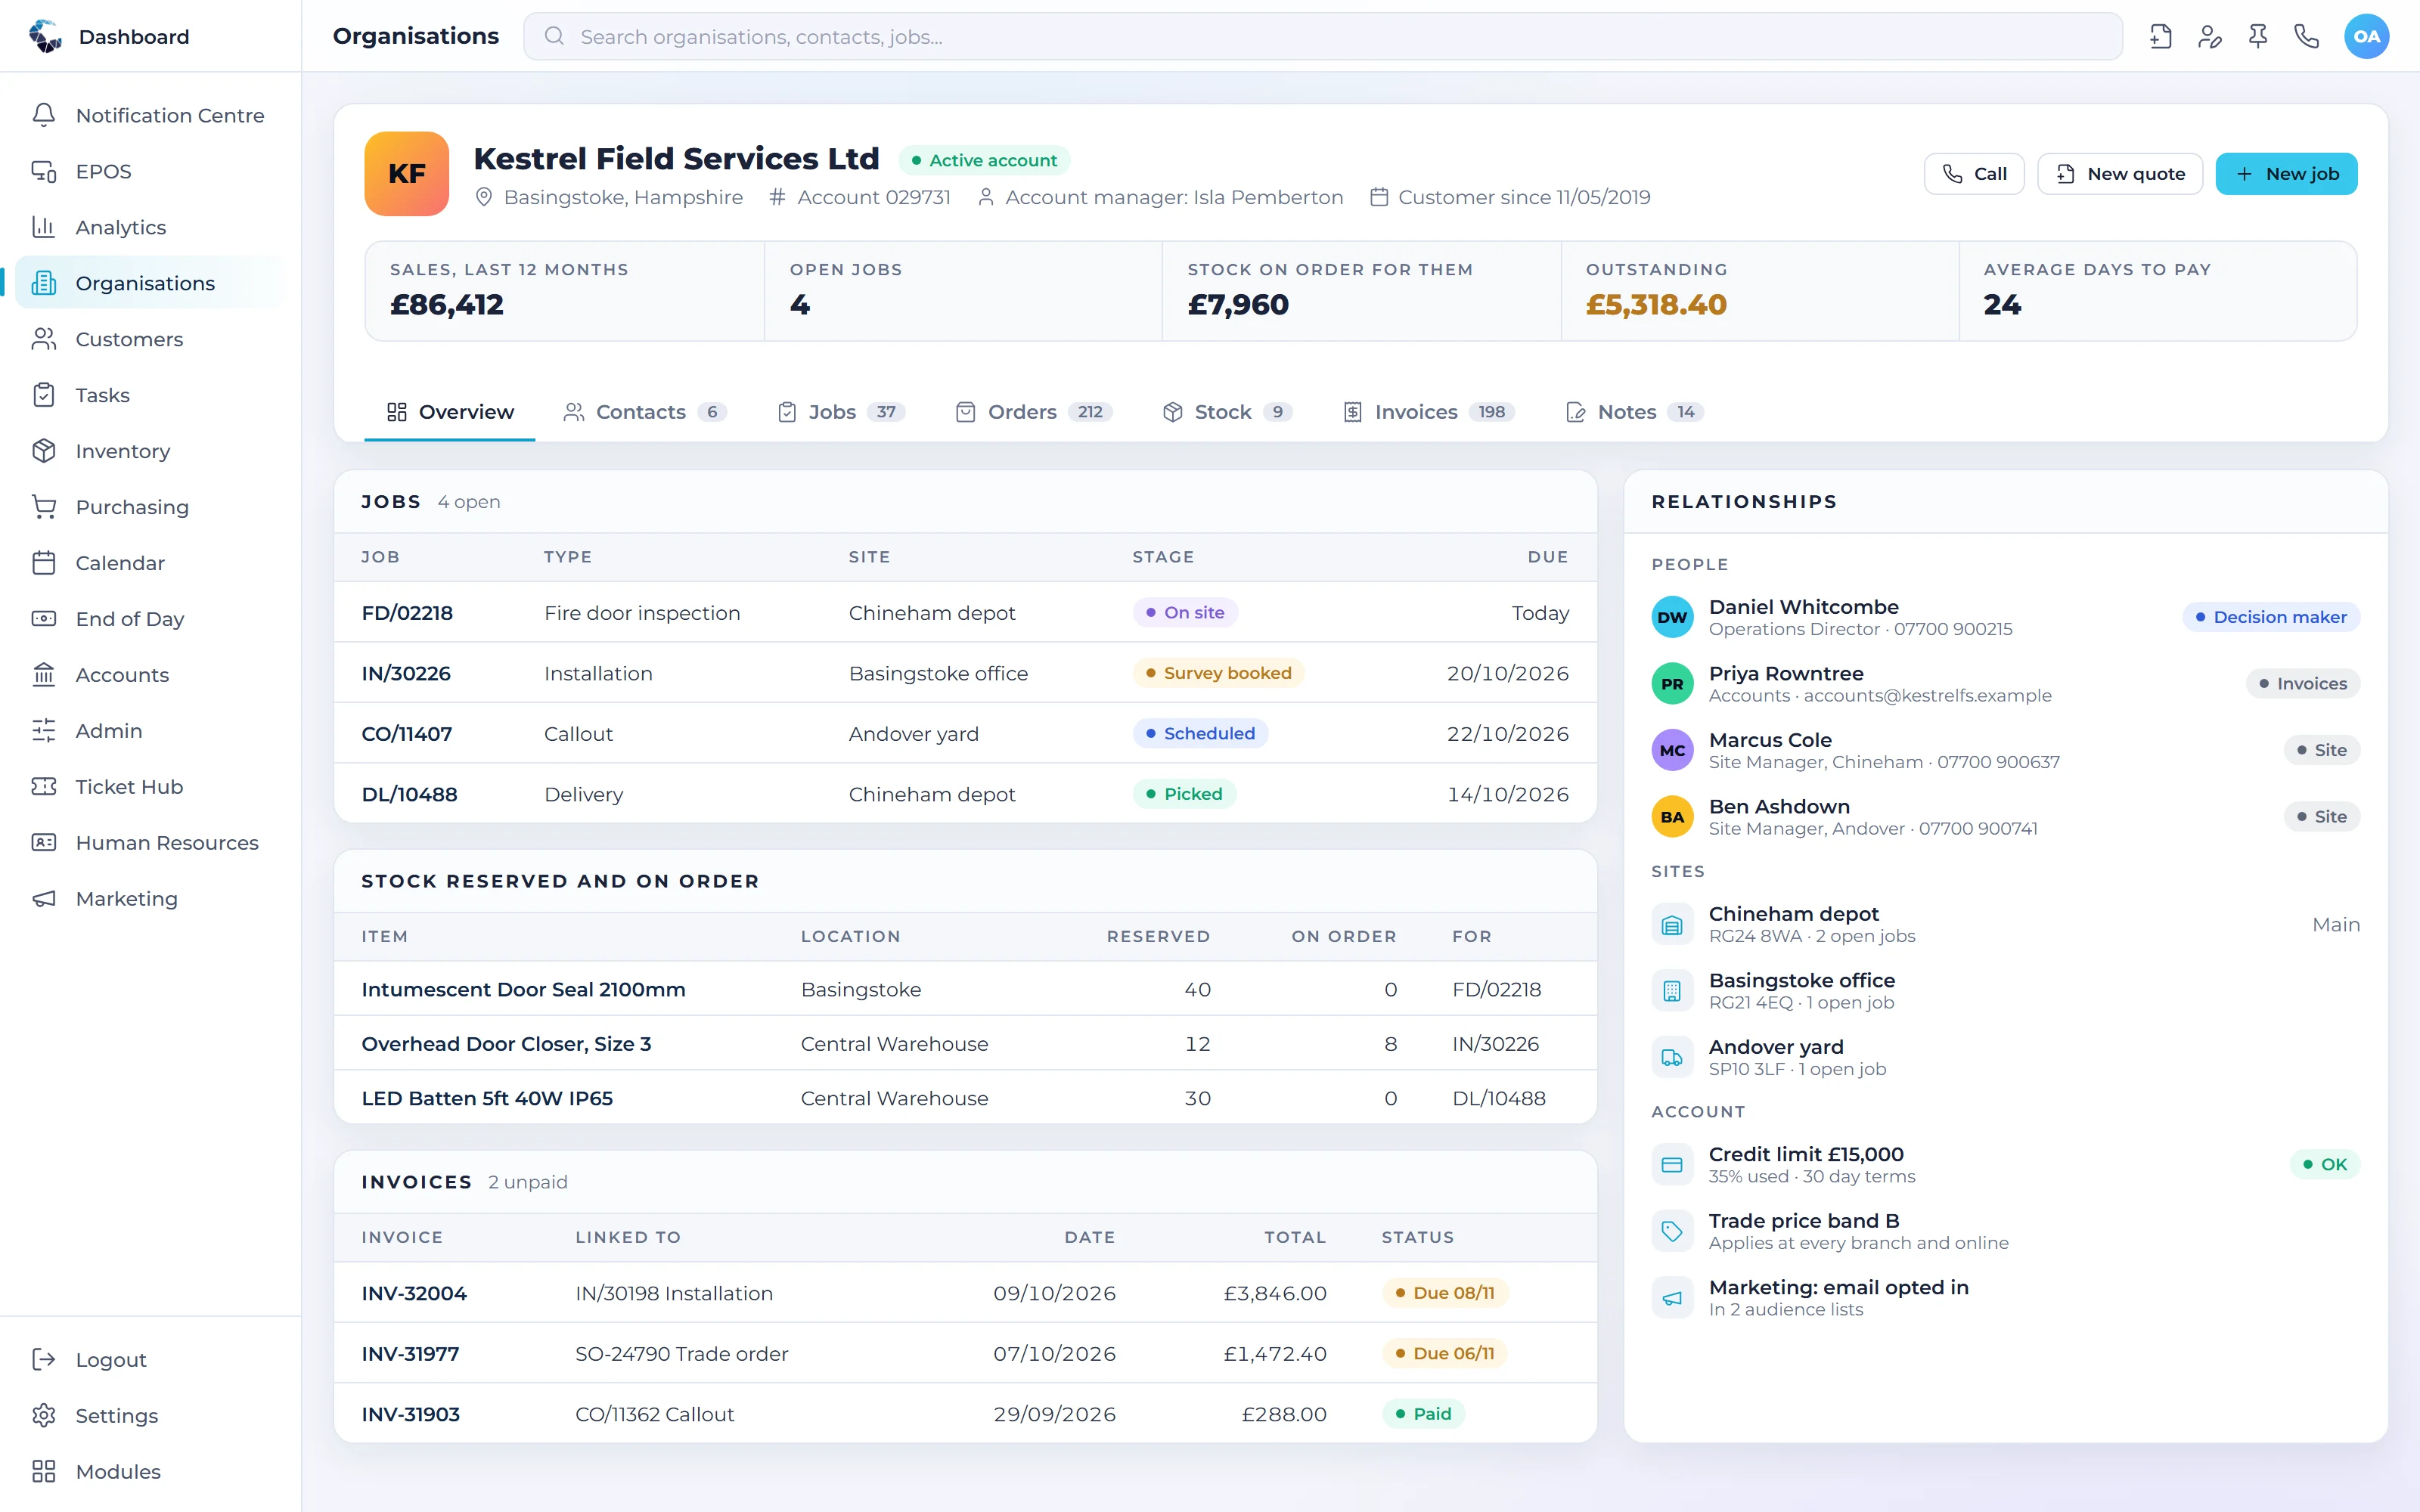Click the Dashboard logo icon
The width and height of the screenshot is (2420, 1512).
pyautogui.click(x=45, y=37)
